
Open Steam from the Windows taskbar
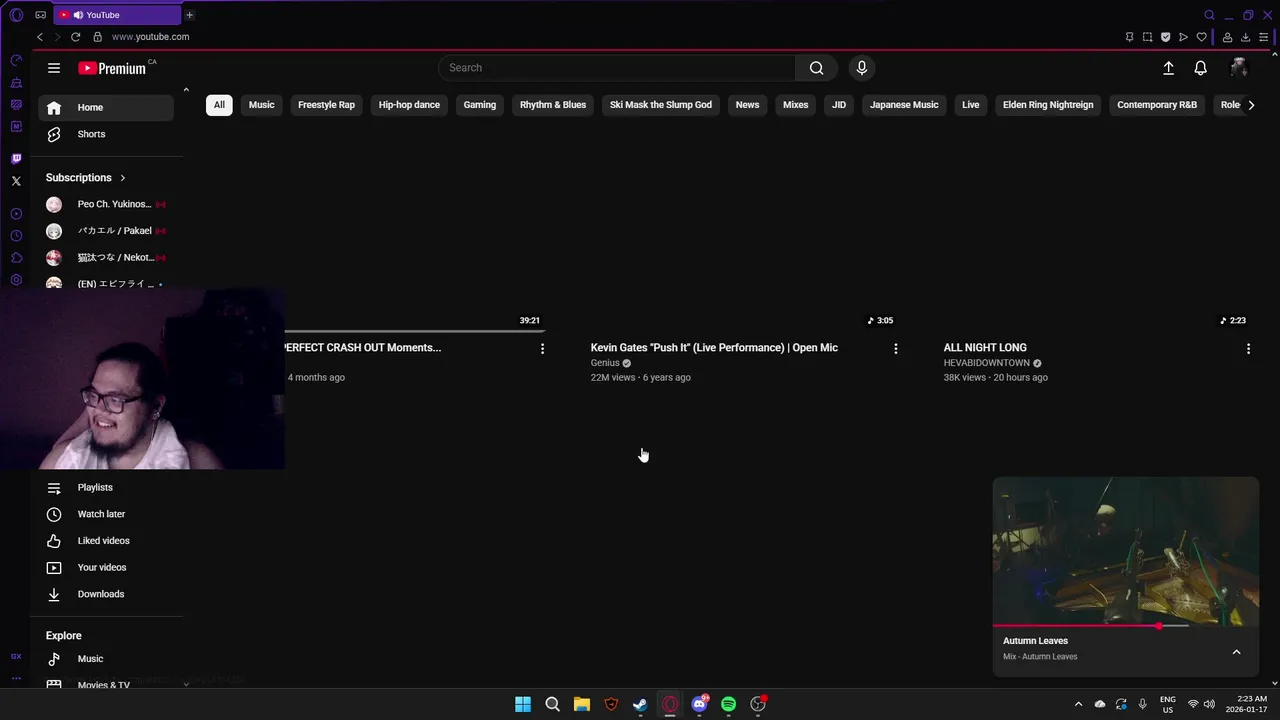pyautogui.click(x=640, y=704)
